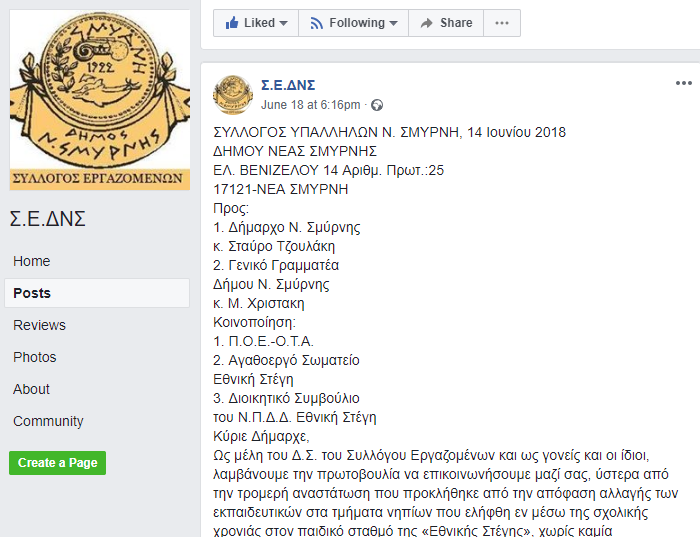The width and height of the screenshot is (700, 537).
Task: Go to the Home section
Action: pyautogui.click(x=31, y=261)
